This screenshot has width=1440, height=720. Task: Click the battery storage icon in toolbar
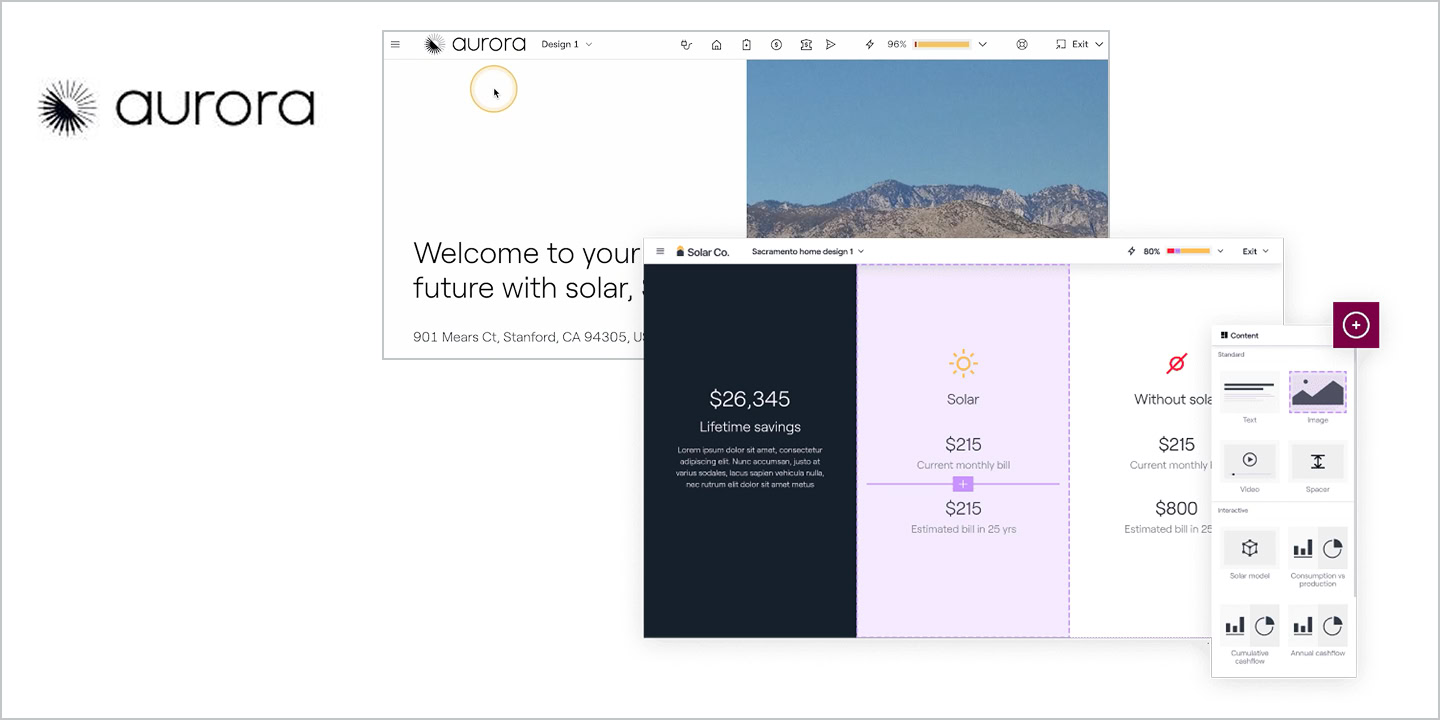(746, 45)
